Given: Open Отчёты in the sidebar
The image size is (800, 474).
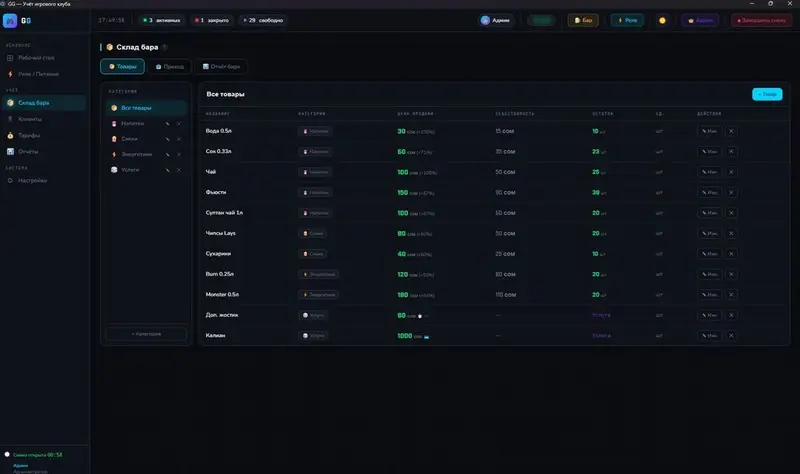Looking at the screenshot, I should [x=43, y=152].
